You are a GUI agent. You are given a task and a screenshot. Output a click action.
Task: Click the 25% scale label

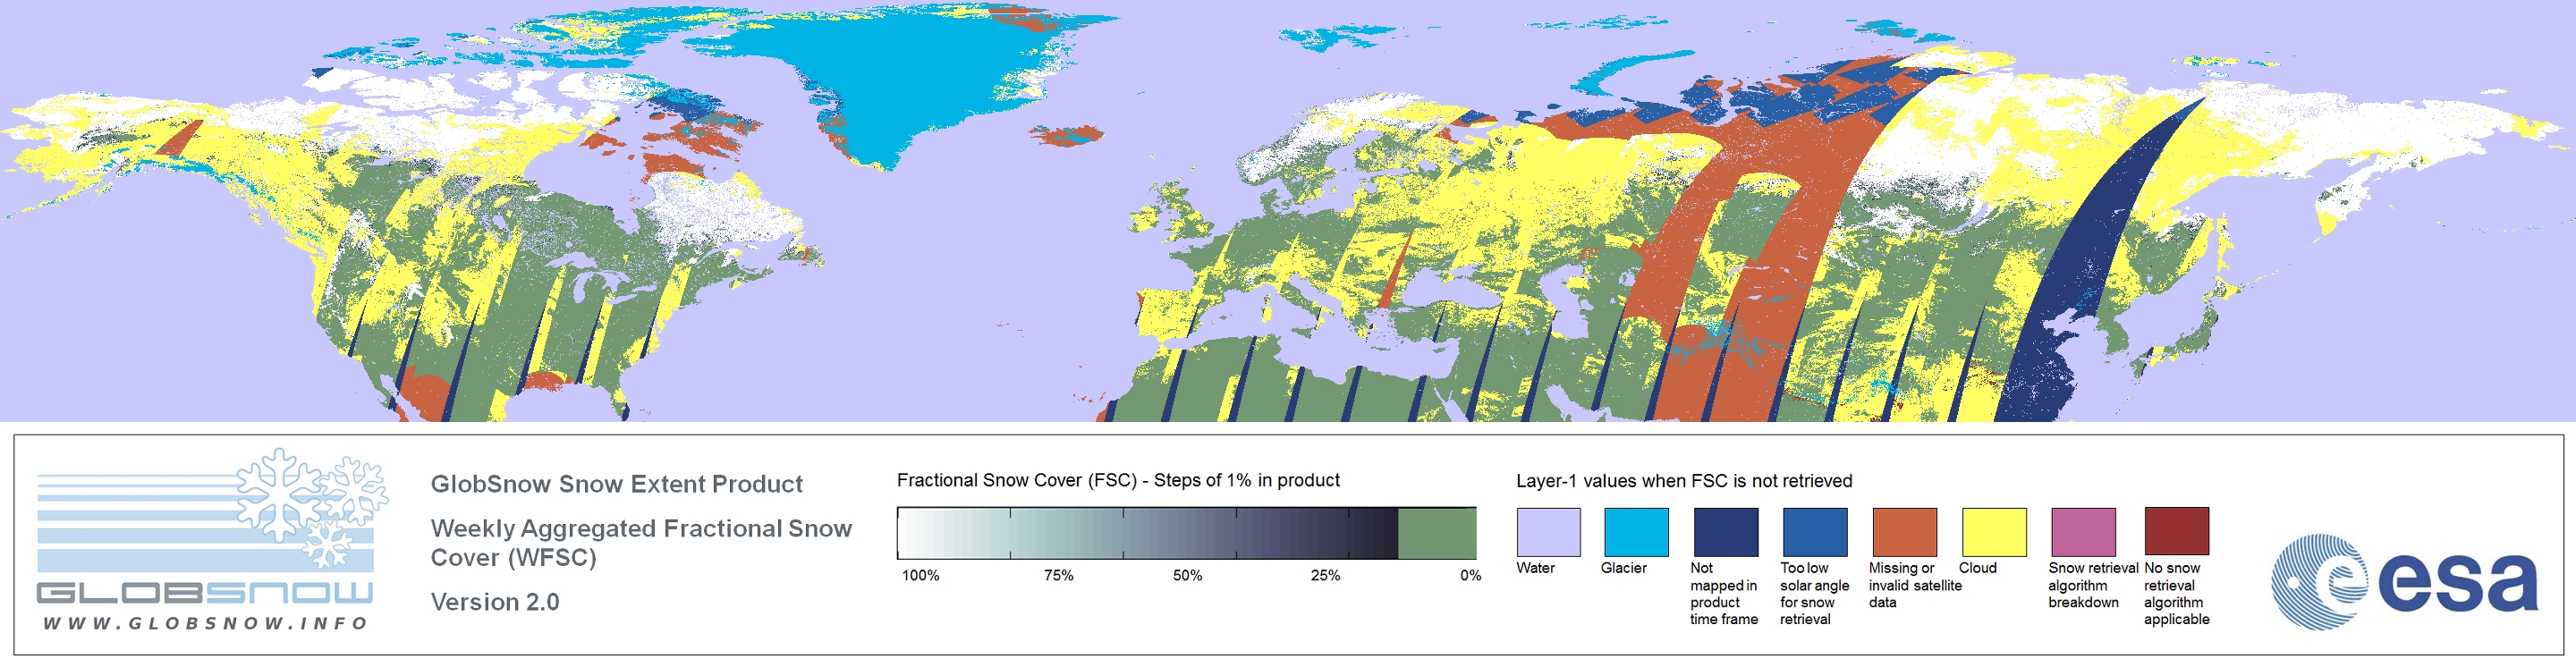coord(1325,576)
